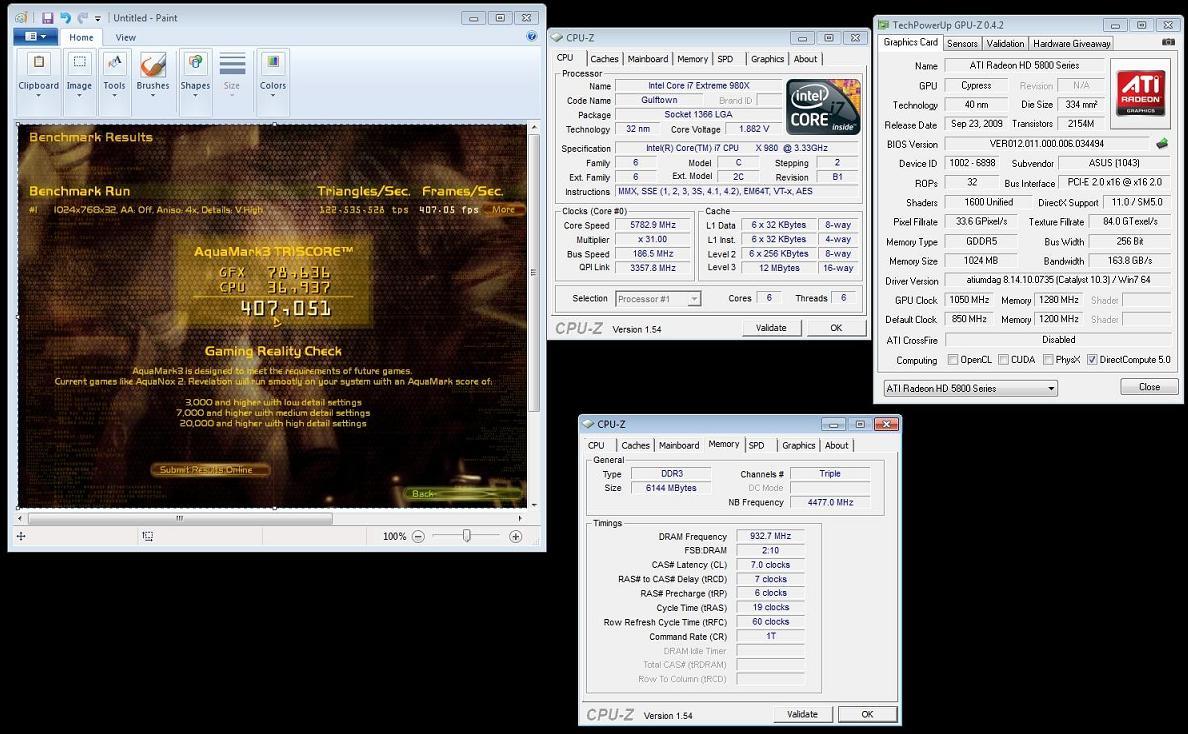Switch to the Home tab in Paint
The image size is (1188, 734).
tap(81, 37)
